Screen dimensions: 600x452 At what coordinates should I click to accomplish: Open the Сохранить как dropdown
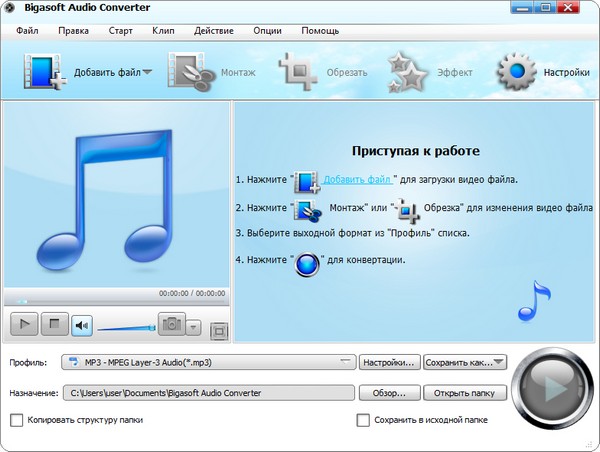(x=465, y=362)
